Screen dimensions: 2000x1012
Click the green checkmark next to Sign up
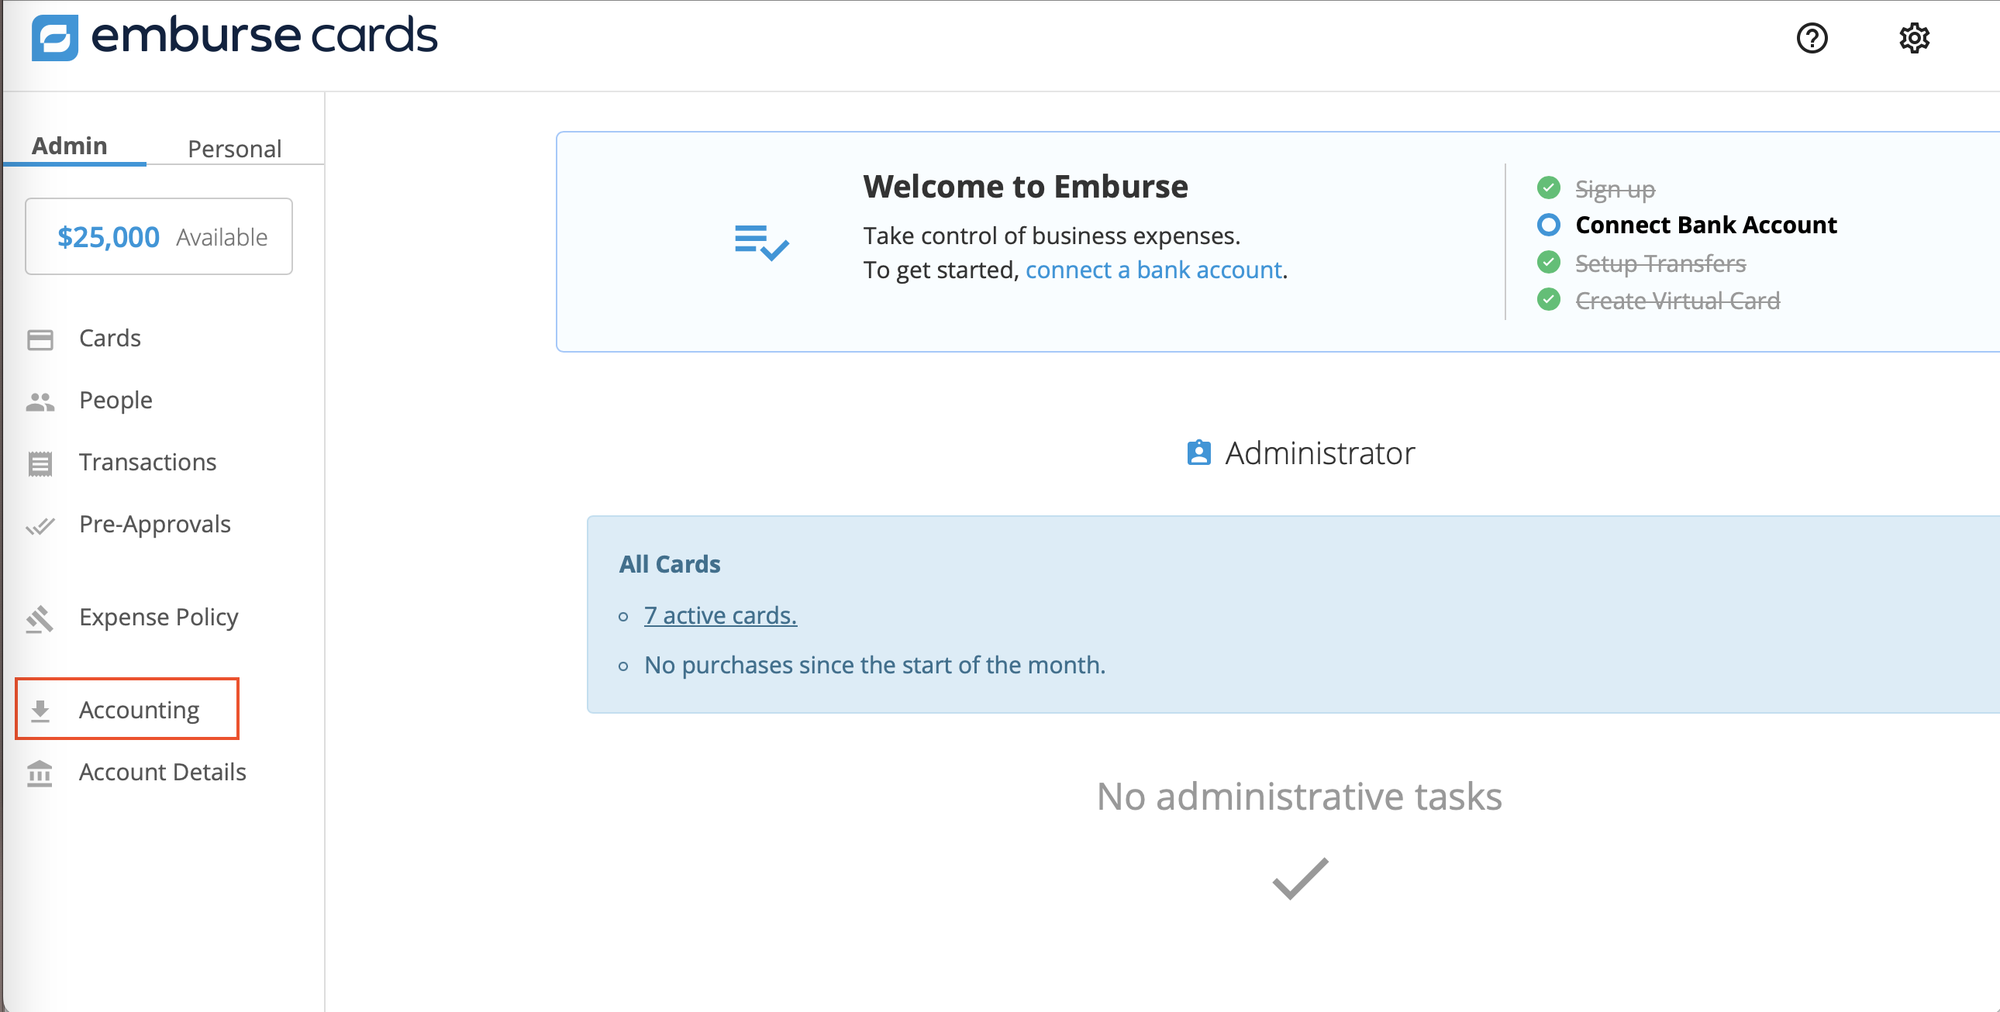click(x=1548, y=188)
